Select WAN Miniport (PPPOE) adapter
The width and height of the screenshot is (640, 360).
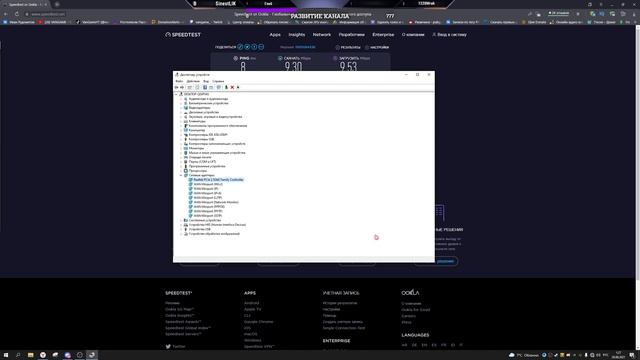click(x=209, y=207)
